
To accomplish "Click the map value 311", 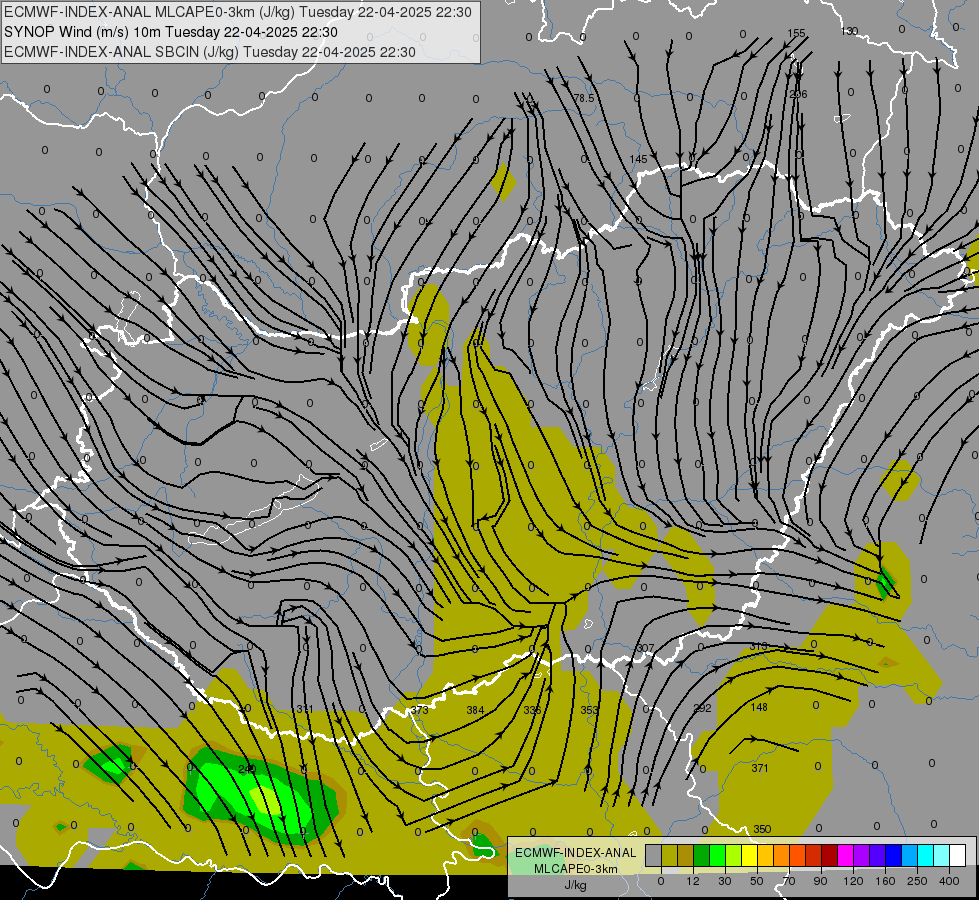I will pyautogui.click(x=304, y=709).
